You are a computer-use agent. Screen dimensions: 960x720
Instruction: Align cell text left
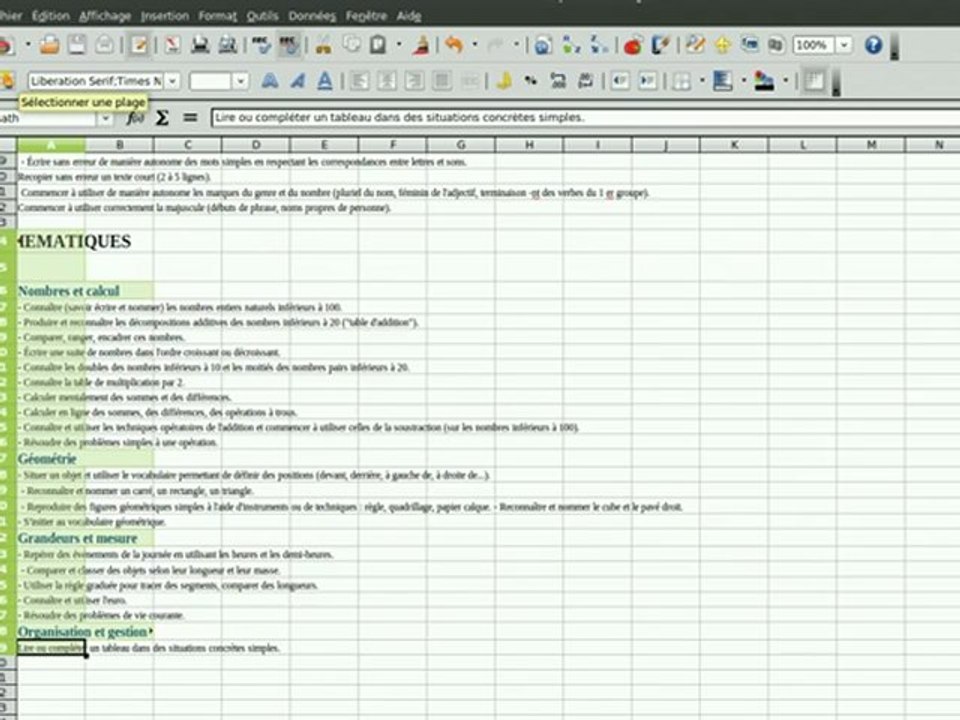[359, 81]
